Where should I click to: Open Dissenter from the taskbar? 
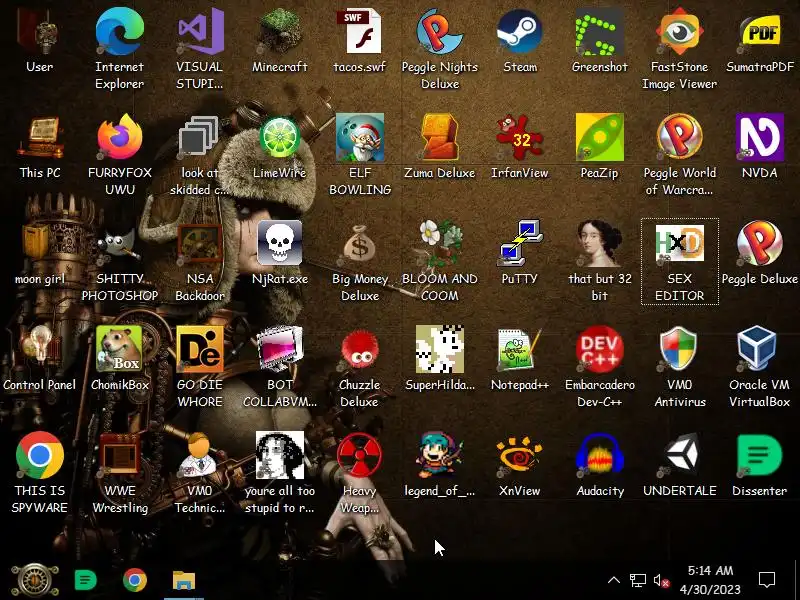click(x=85, y=581)
